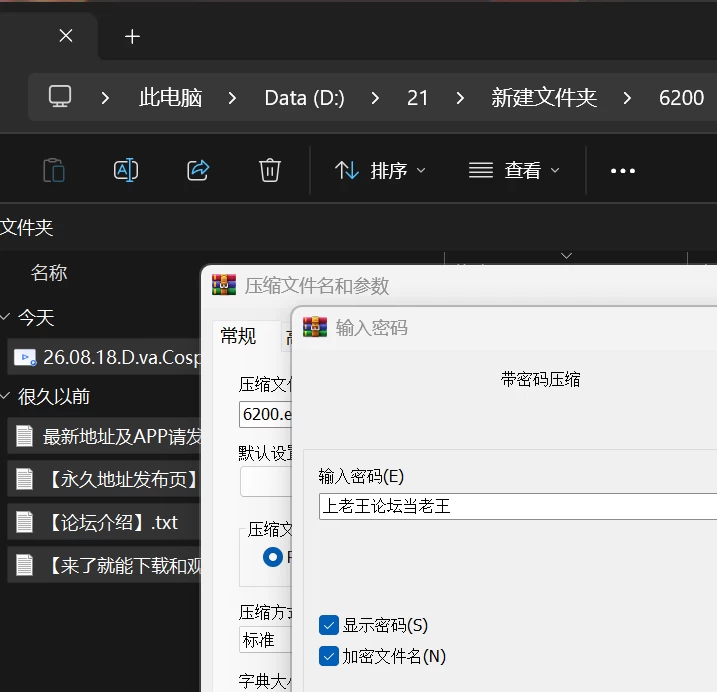Open the 压缩方式 标准 combo box
The height and width of the screenshot is (692, 717).
(266, 640)
